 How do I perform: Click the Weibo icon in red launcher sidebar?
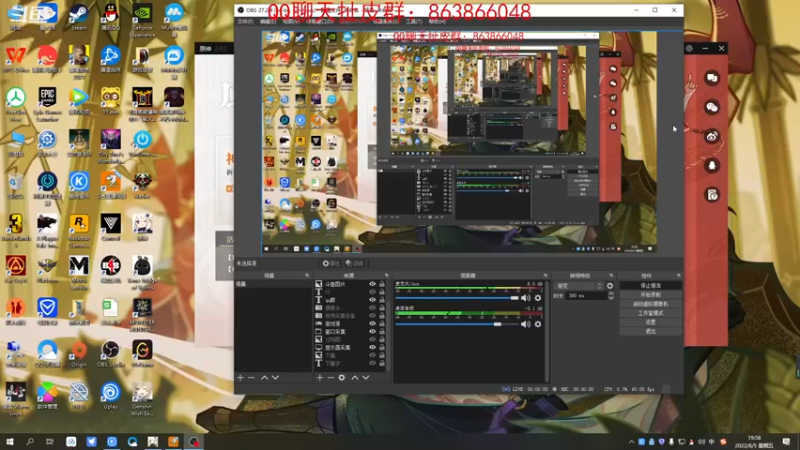[x=712, y=136]
